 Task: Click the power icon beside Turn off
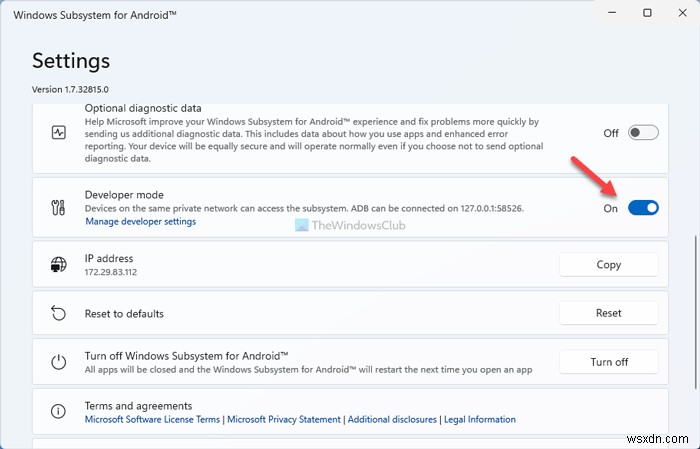pos(57,361)
